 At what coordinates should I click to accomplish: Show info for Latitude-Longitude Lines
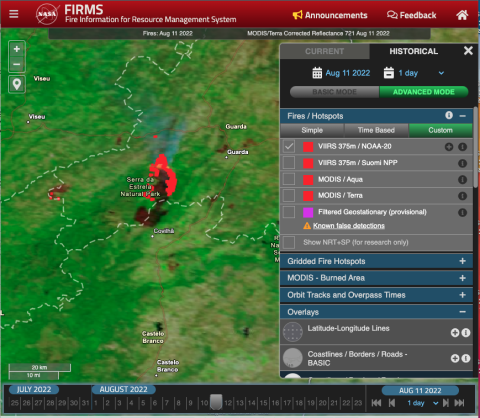pyautogui.click(x=466, y=332)
